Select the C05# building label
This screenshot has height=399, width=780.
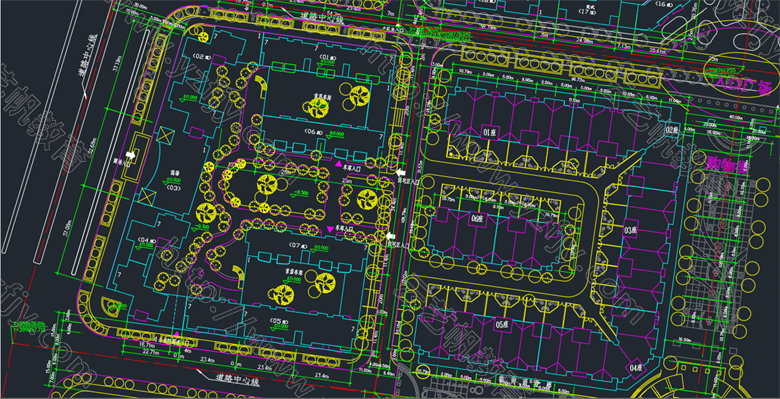(280, 320)
